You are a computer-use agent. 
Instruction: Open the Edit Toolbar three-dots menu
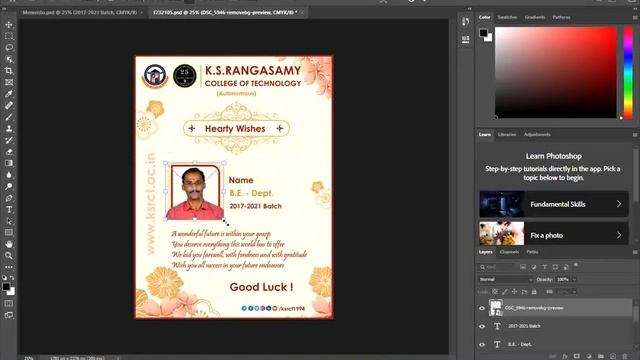coord(9,267)
